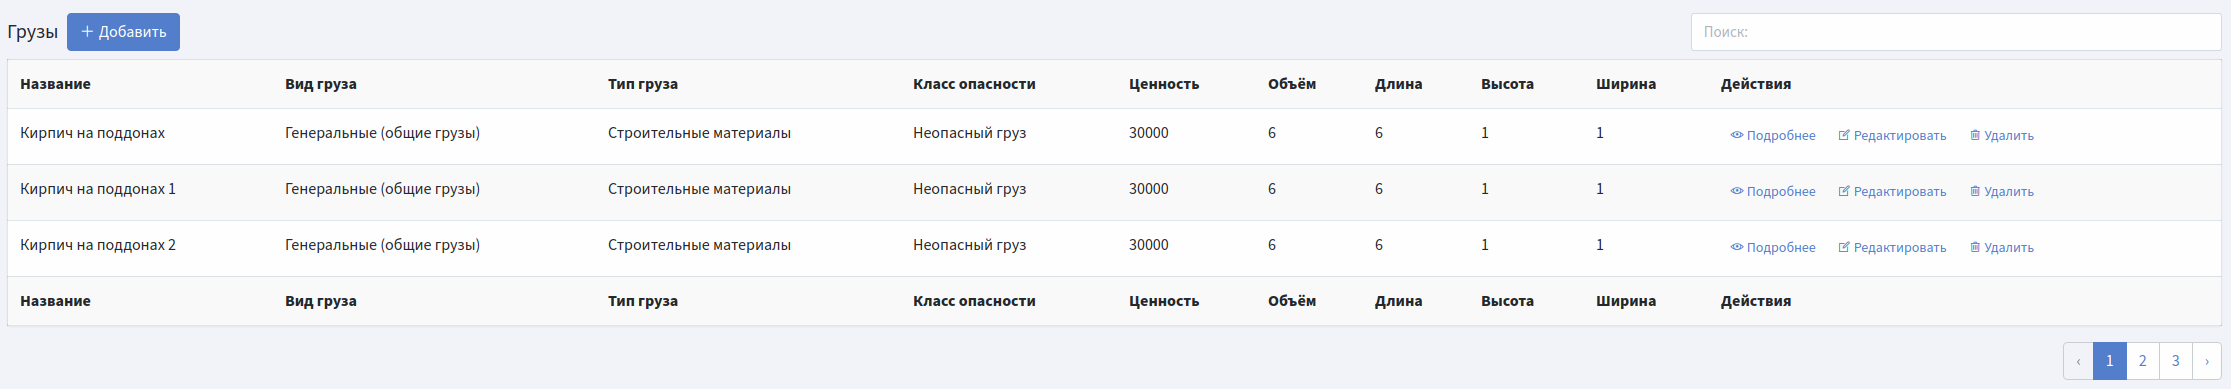Go to pagination page 3

(x=2175, y=361)
